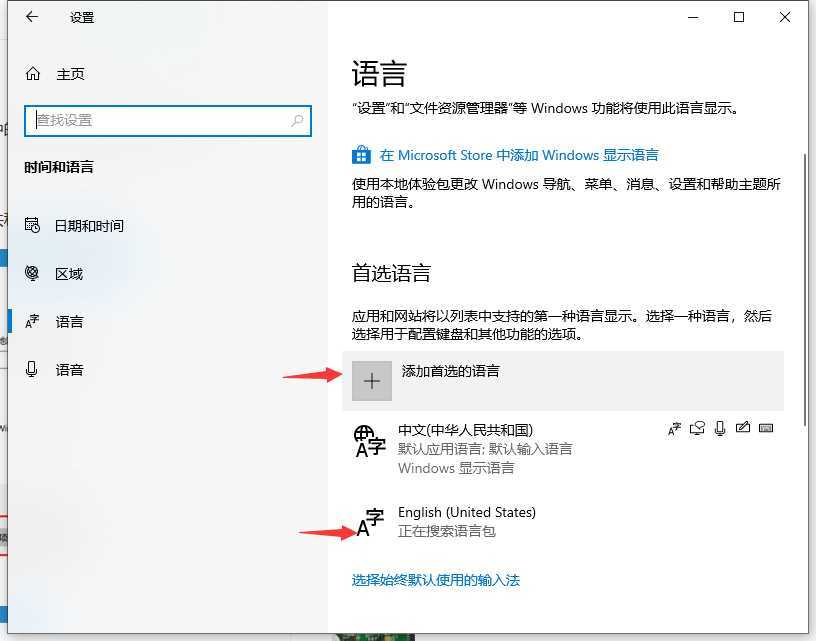Minimize the Settings window
This screenshot has height=641, width=816.
(x=693, y=17)
